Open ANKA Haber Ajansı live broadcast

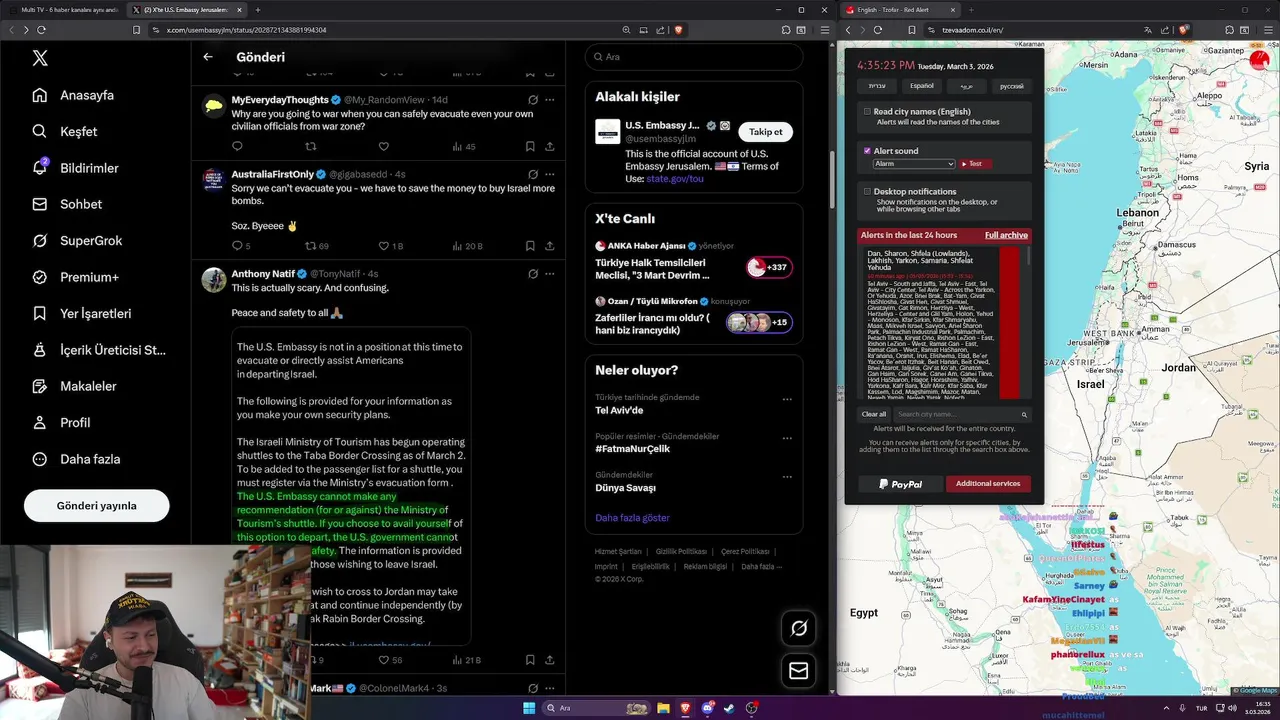693,263
